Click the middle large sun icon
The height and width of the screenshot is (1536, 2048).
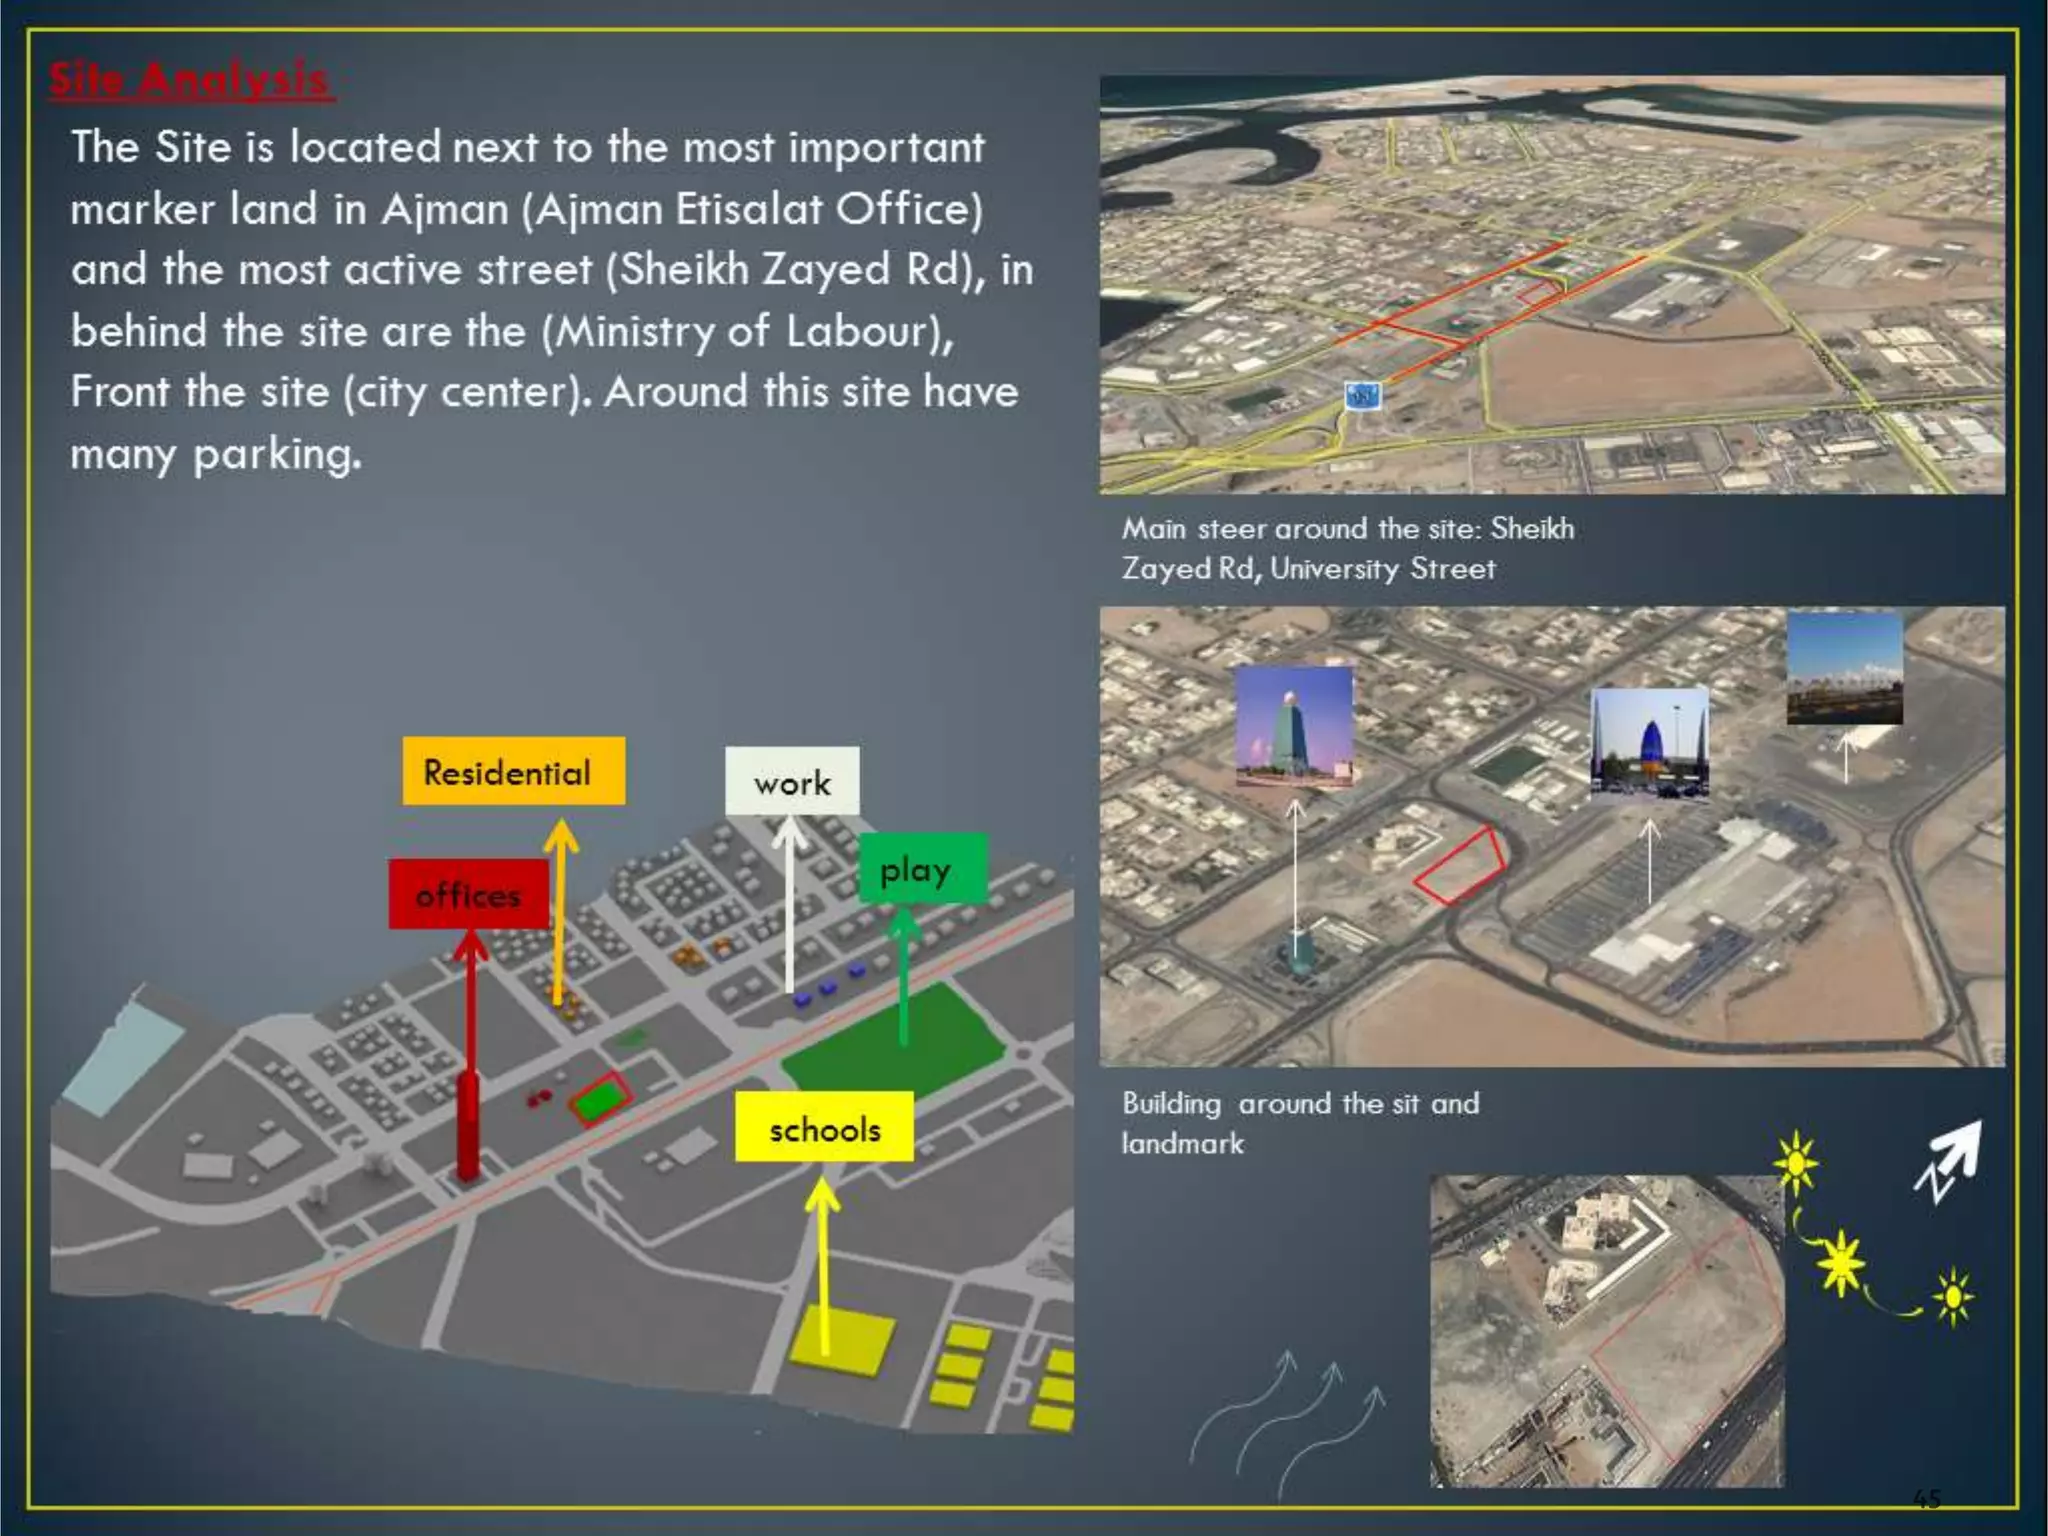click(x=1841, y=1264)
